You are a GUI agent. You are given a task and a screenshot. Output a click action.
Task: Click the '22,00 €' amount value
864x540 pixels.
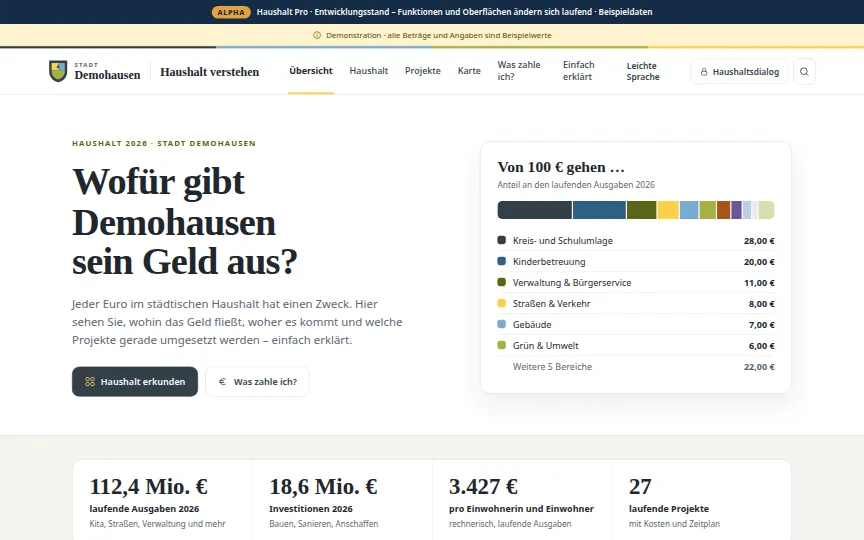coord(759,367)
